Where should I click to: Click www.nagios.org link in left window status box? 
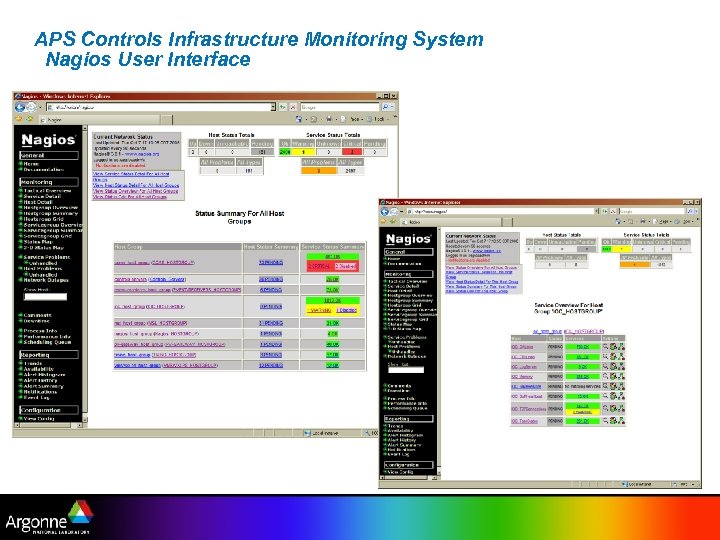142,154
